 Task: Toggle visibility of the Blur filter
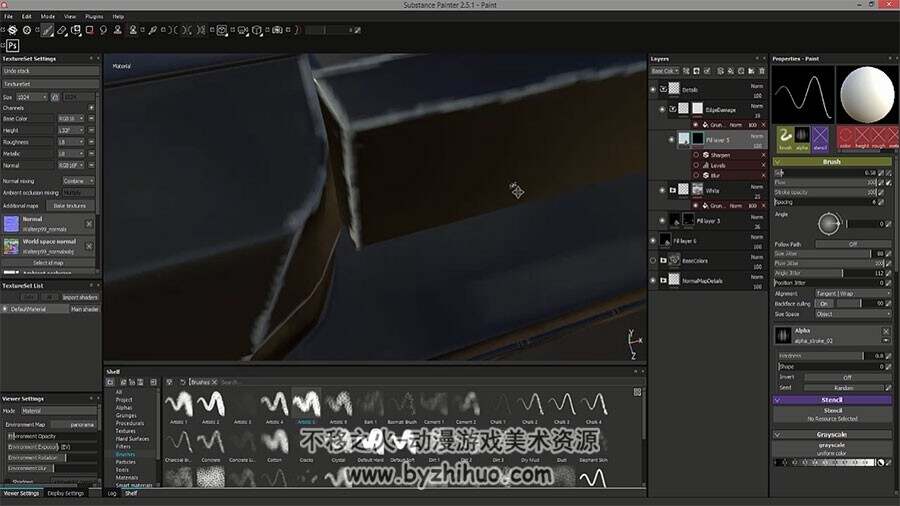pos(696,176)
